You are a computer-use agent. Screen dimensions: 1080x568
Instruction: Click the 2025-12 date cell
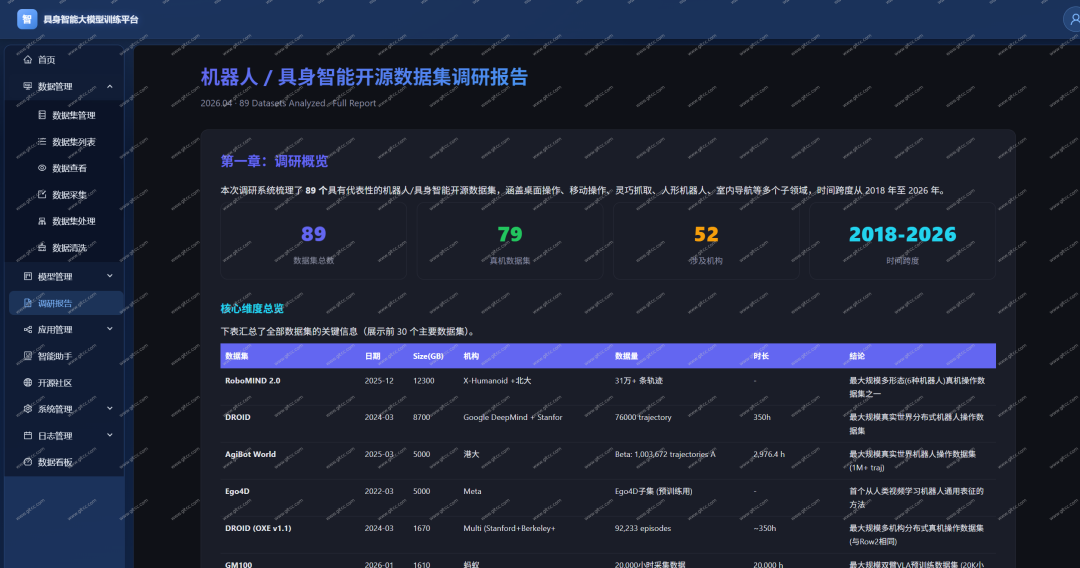click(379, 381)
